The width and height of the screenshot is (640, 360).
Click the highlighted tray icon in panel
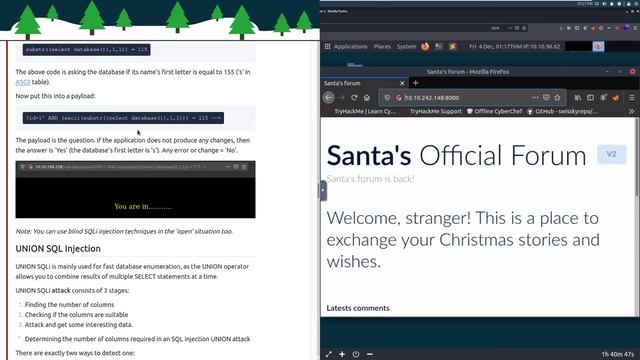point(598,46)
